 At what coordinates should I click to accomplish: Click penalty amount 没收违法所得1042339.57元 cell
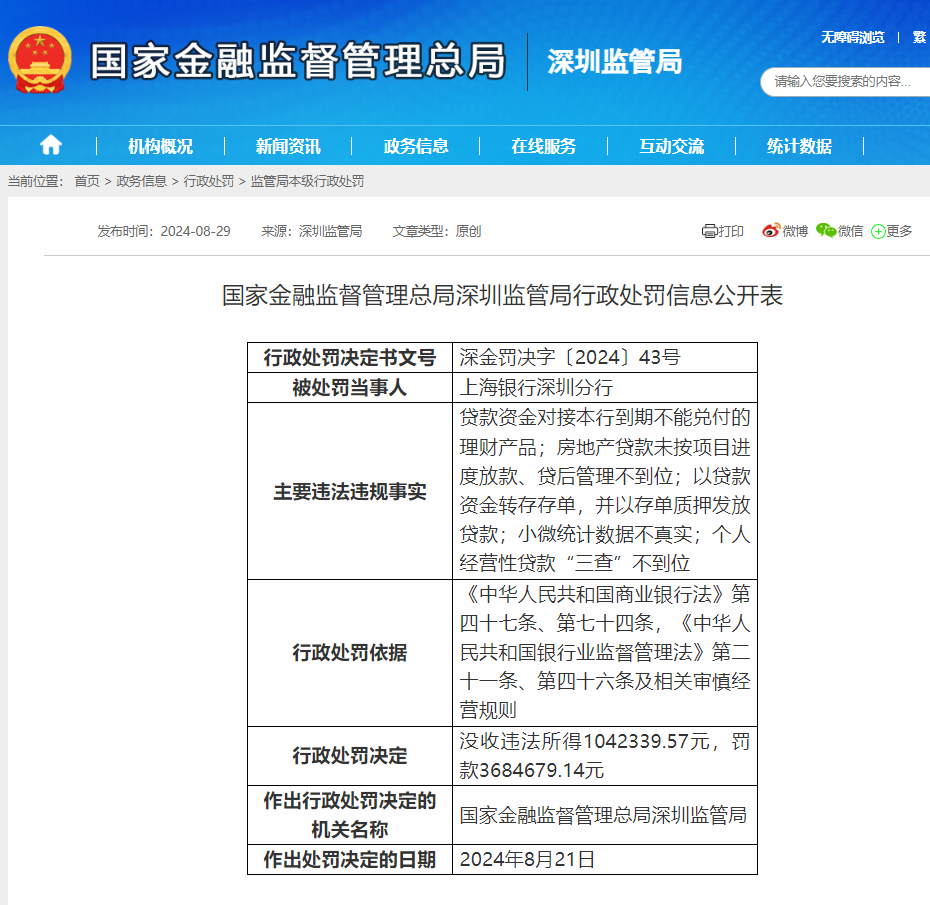(604, 756)
